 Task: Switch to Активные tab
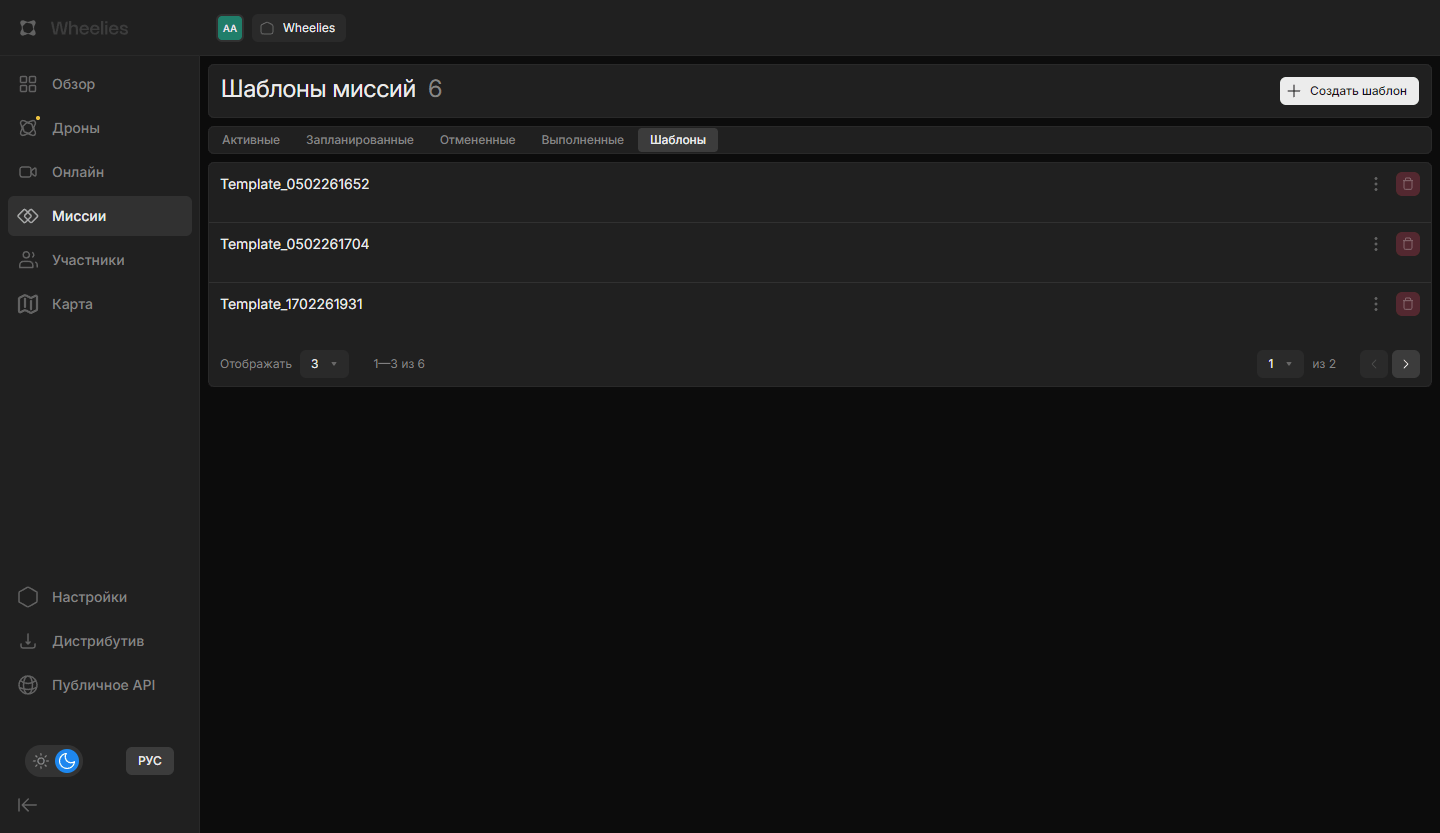(251, 140)
